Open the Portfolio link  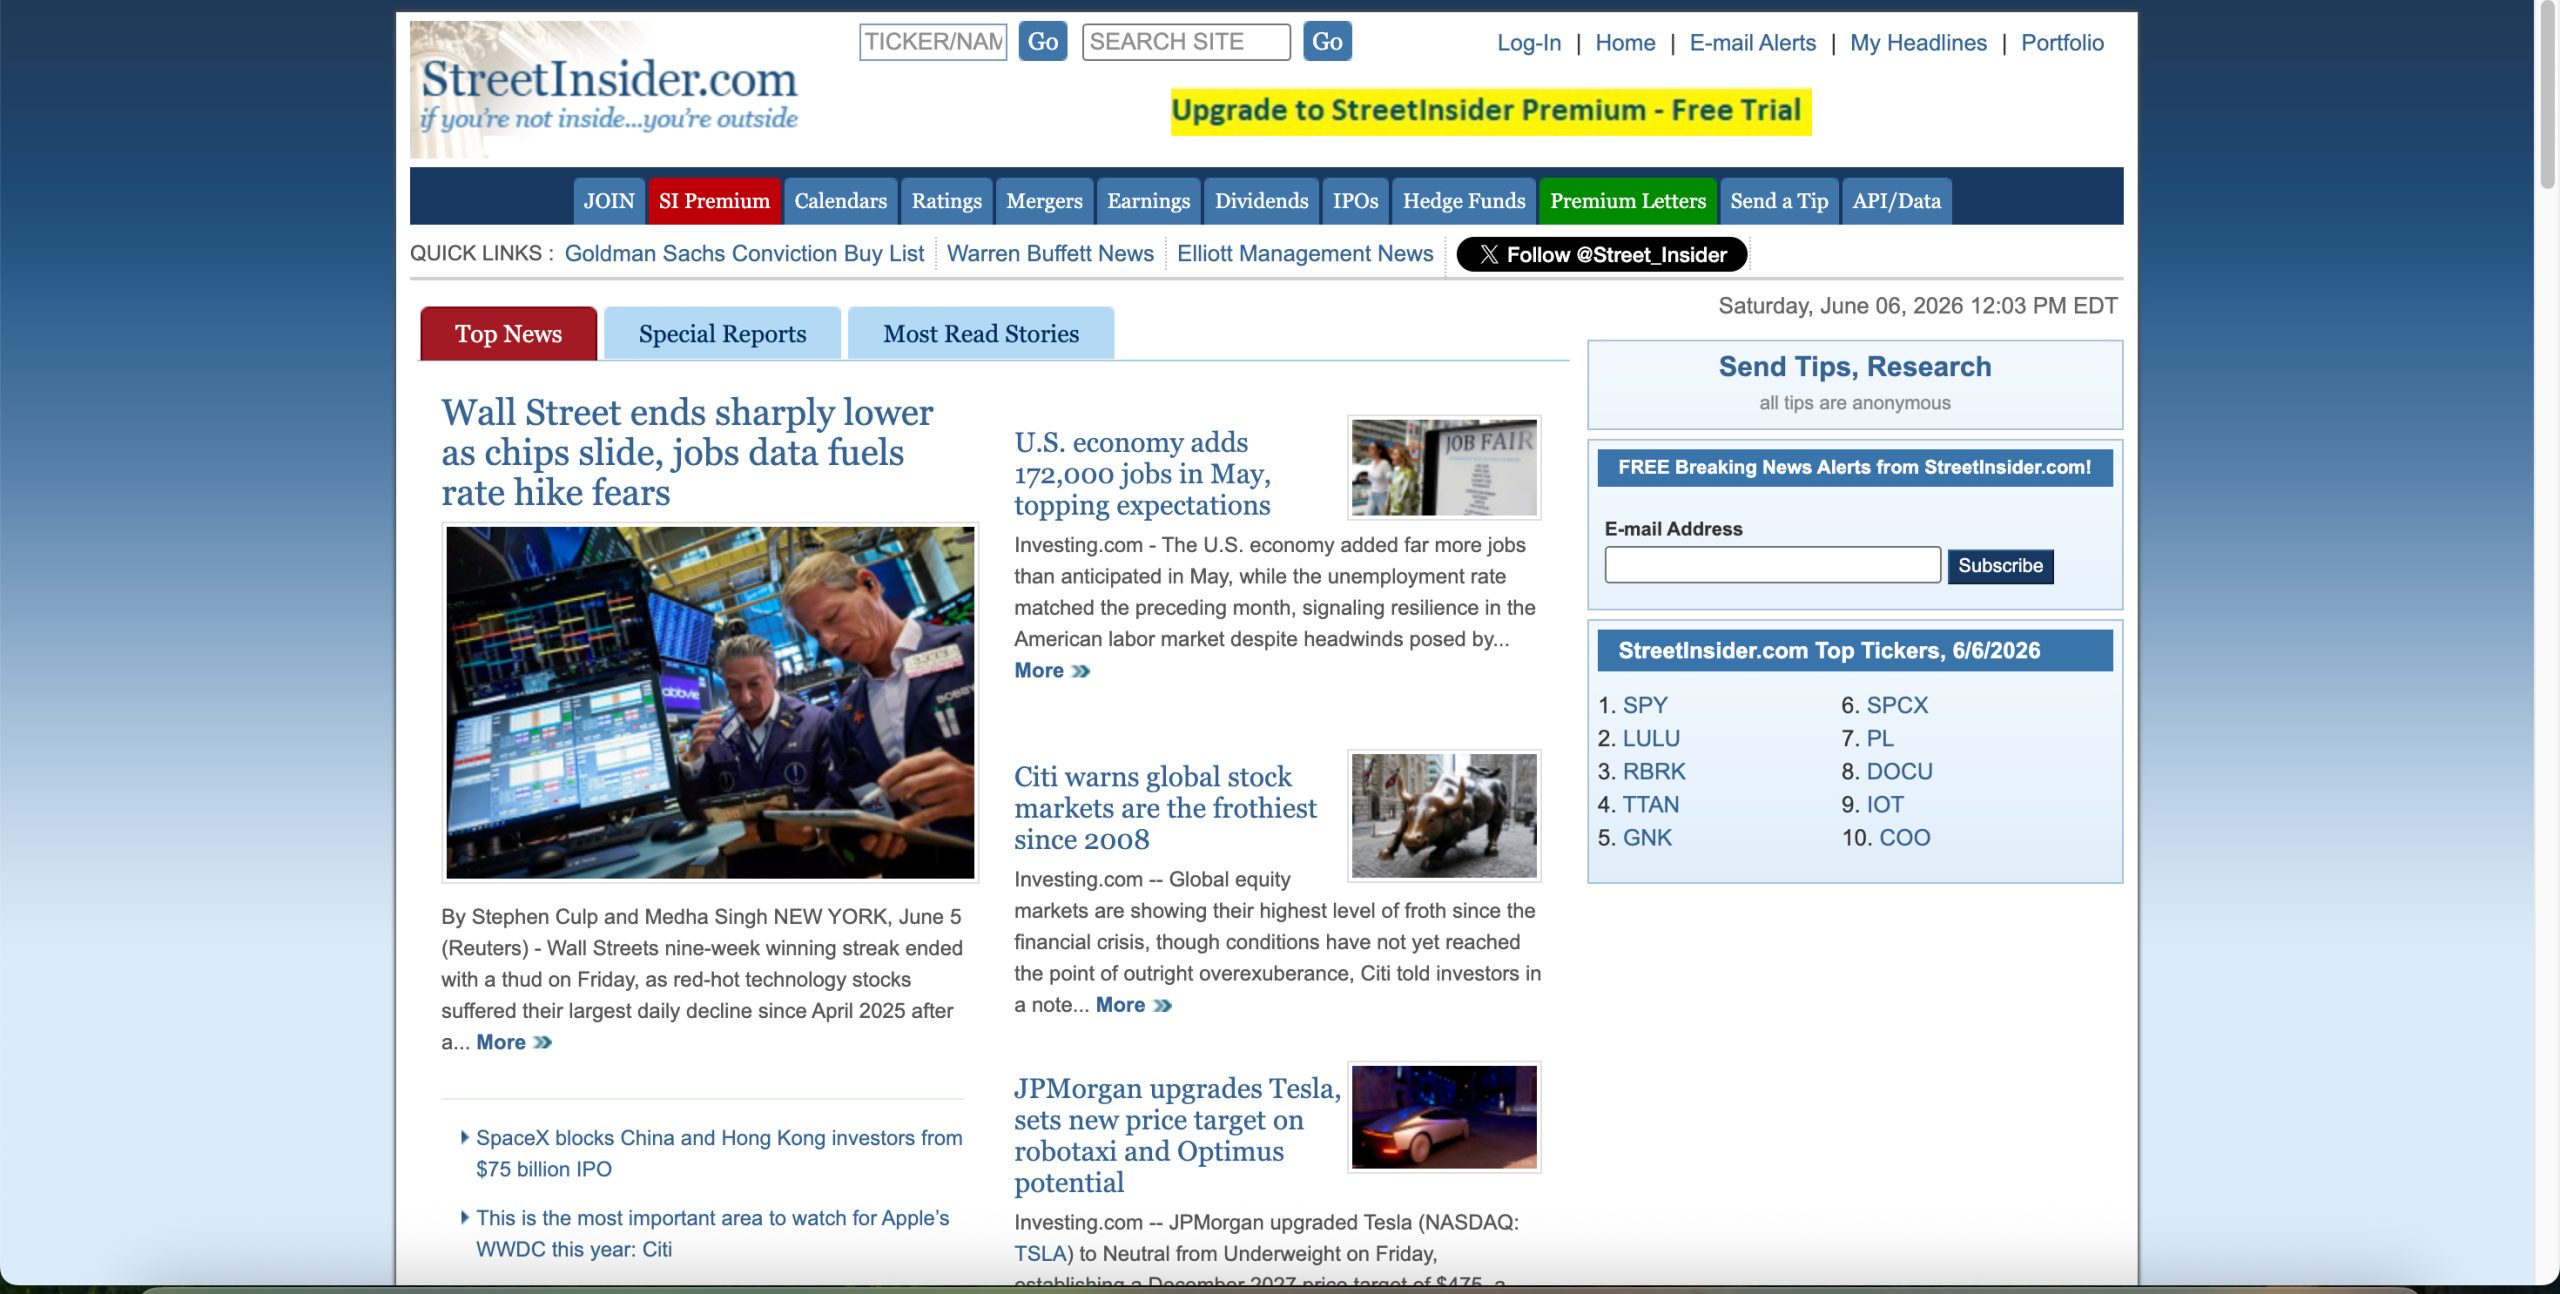pos(2062,43)
